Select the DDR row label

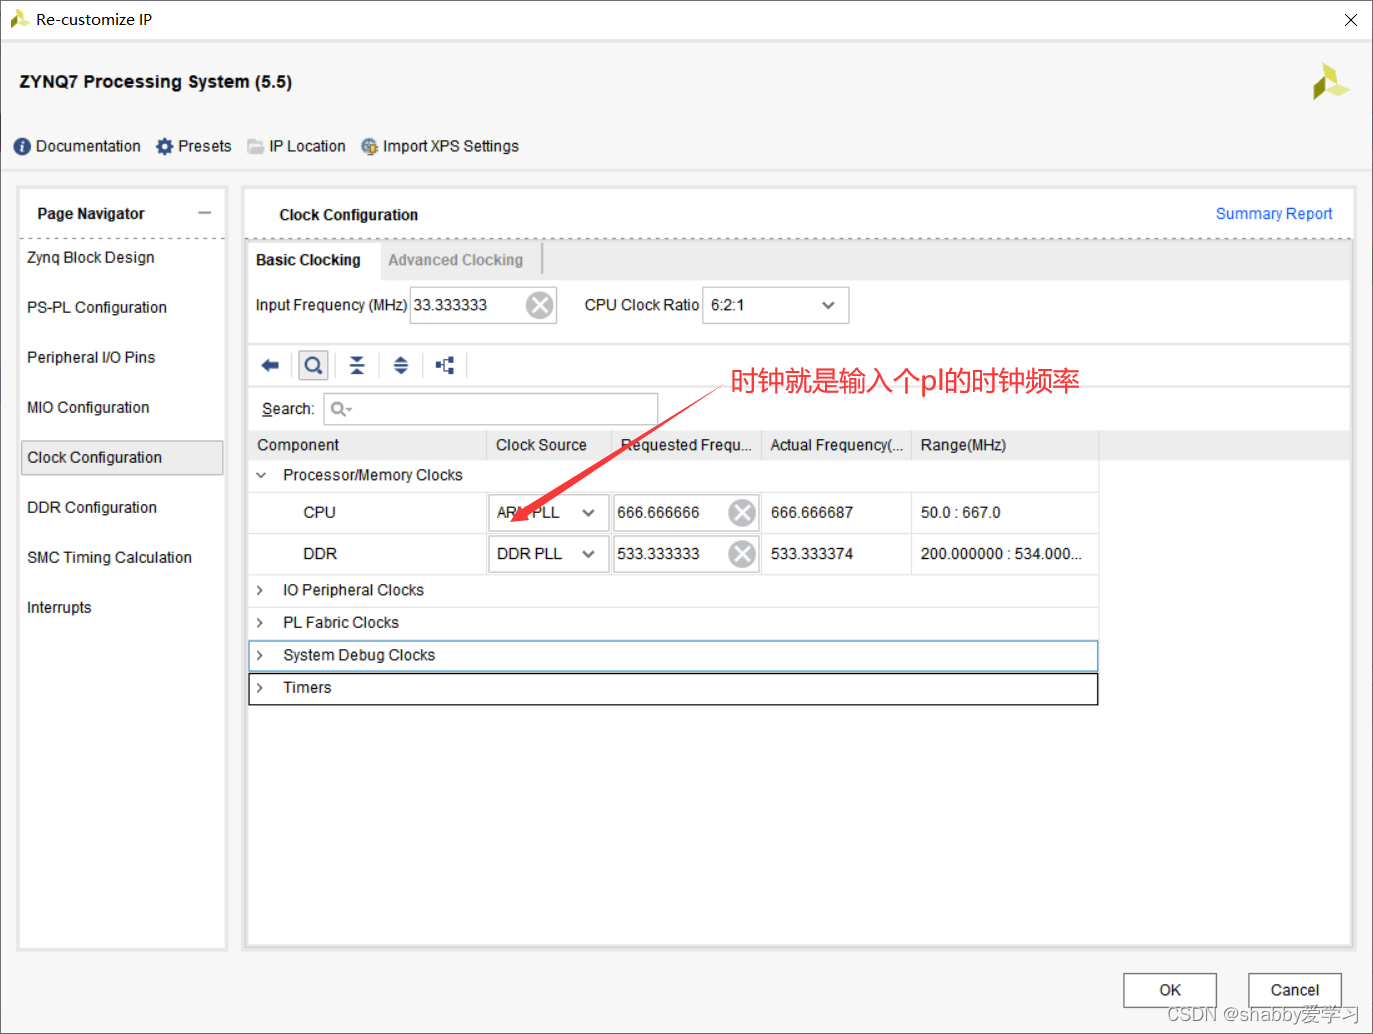coord(320,554)
